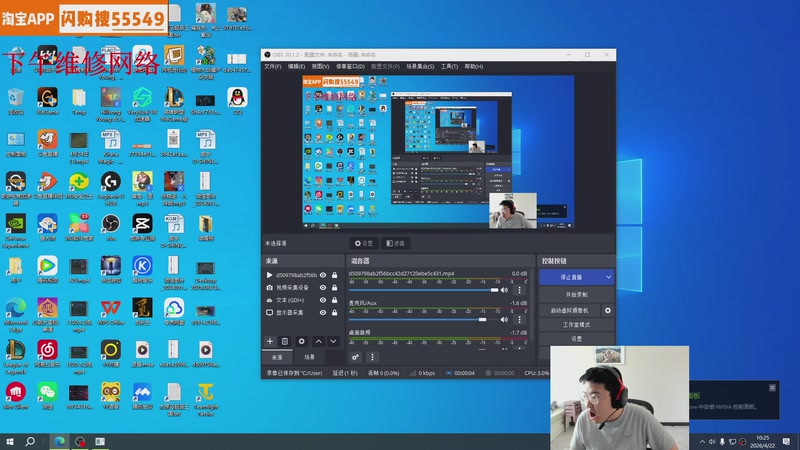Open source properties gear in sources toolbar
The height and width of the screenshot is (450, 800).
point(302,341)
